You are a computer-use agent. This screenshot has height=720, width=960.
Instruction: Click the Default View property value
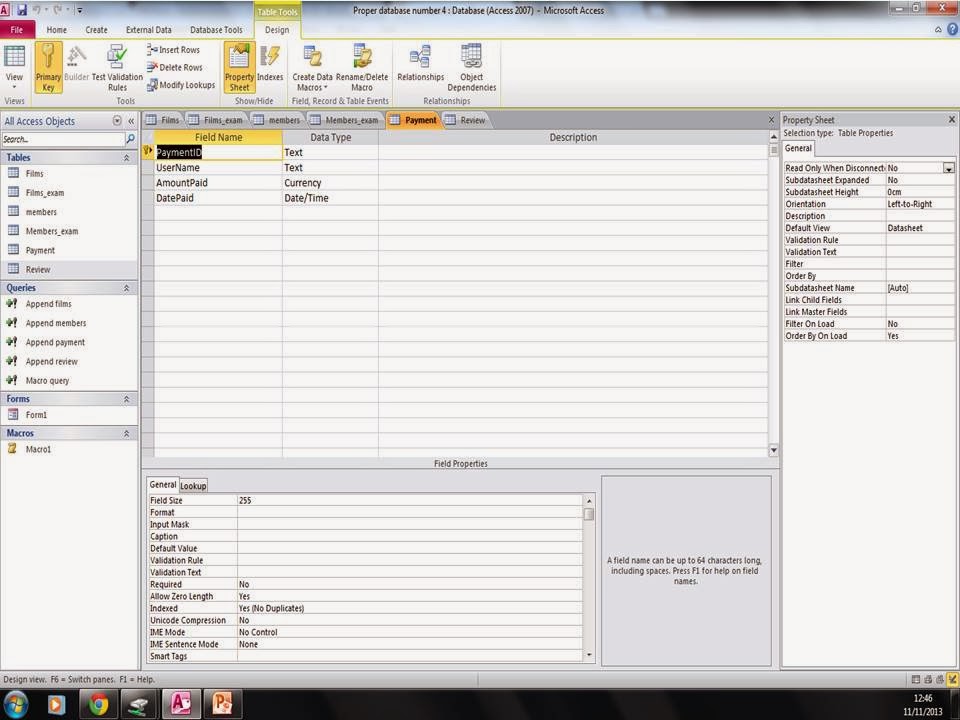(920, 228)
